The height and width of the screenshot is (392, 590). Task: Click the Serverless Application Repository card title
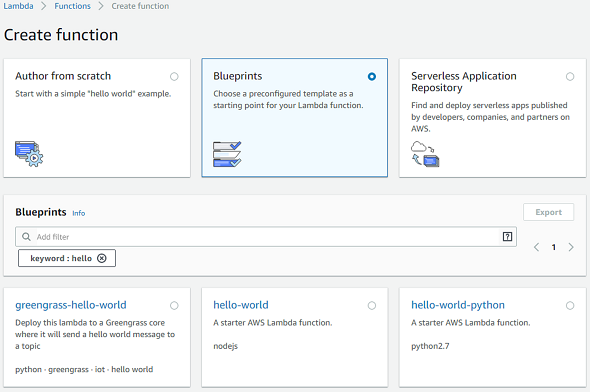click(464, 82)
